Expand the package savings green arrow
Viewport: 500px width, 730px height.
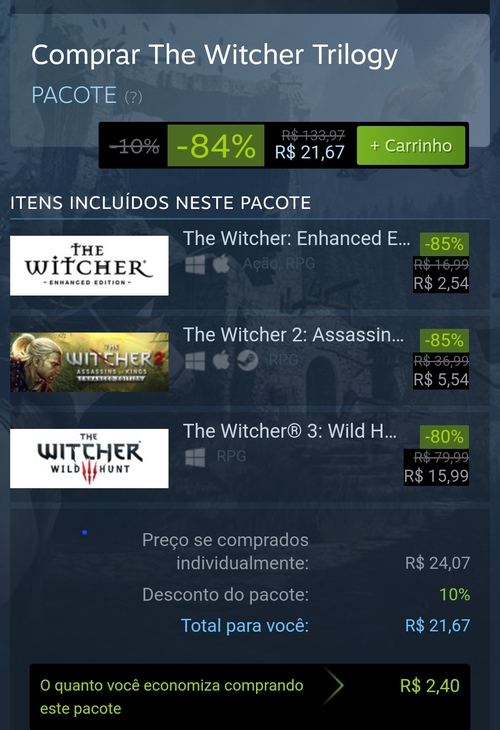tap(334, 686)
